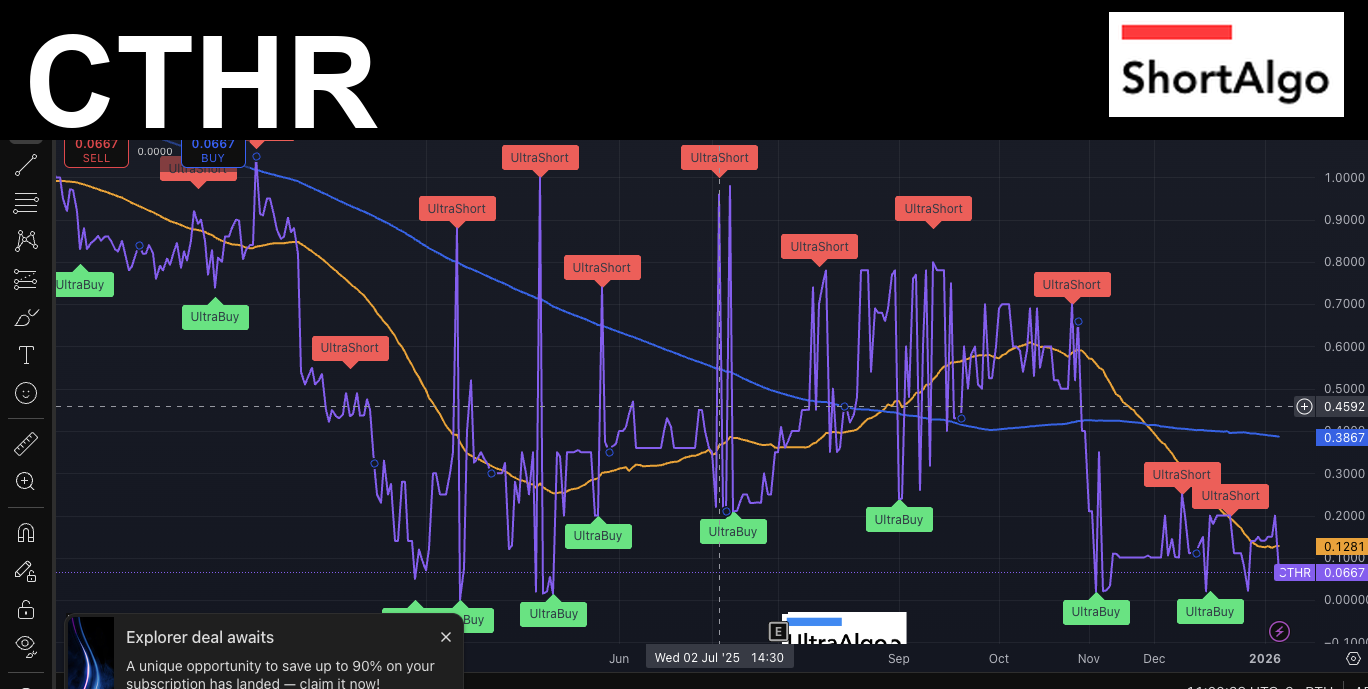The height and width of the screenshot is (689, 1368).
Task: Toggle lock all drawing tools
Action: pos(26,609)
